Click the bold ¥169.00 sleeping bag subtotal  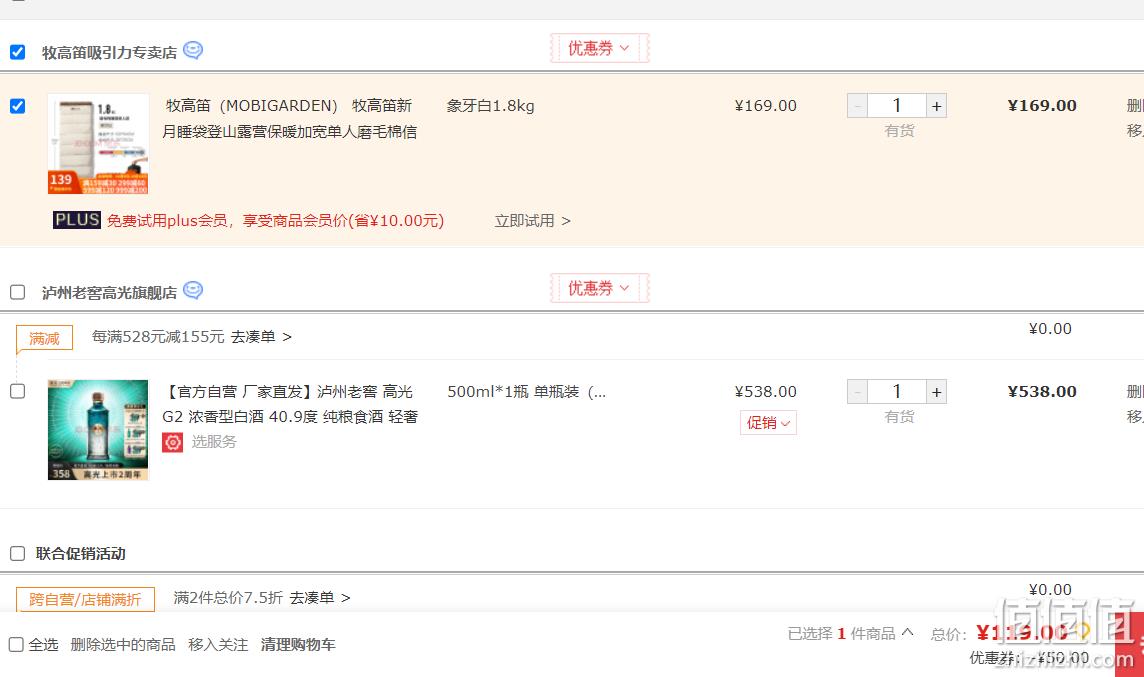1042,106
